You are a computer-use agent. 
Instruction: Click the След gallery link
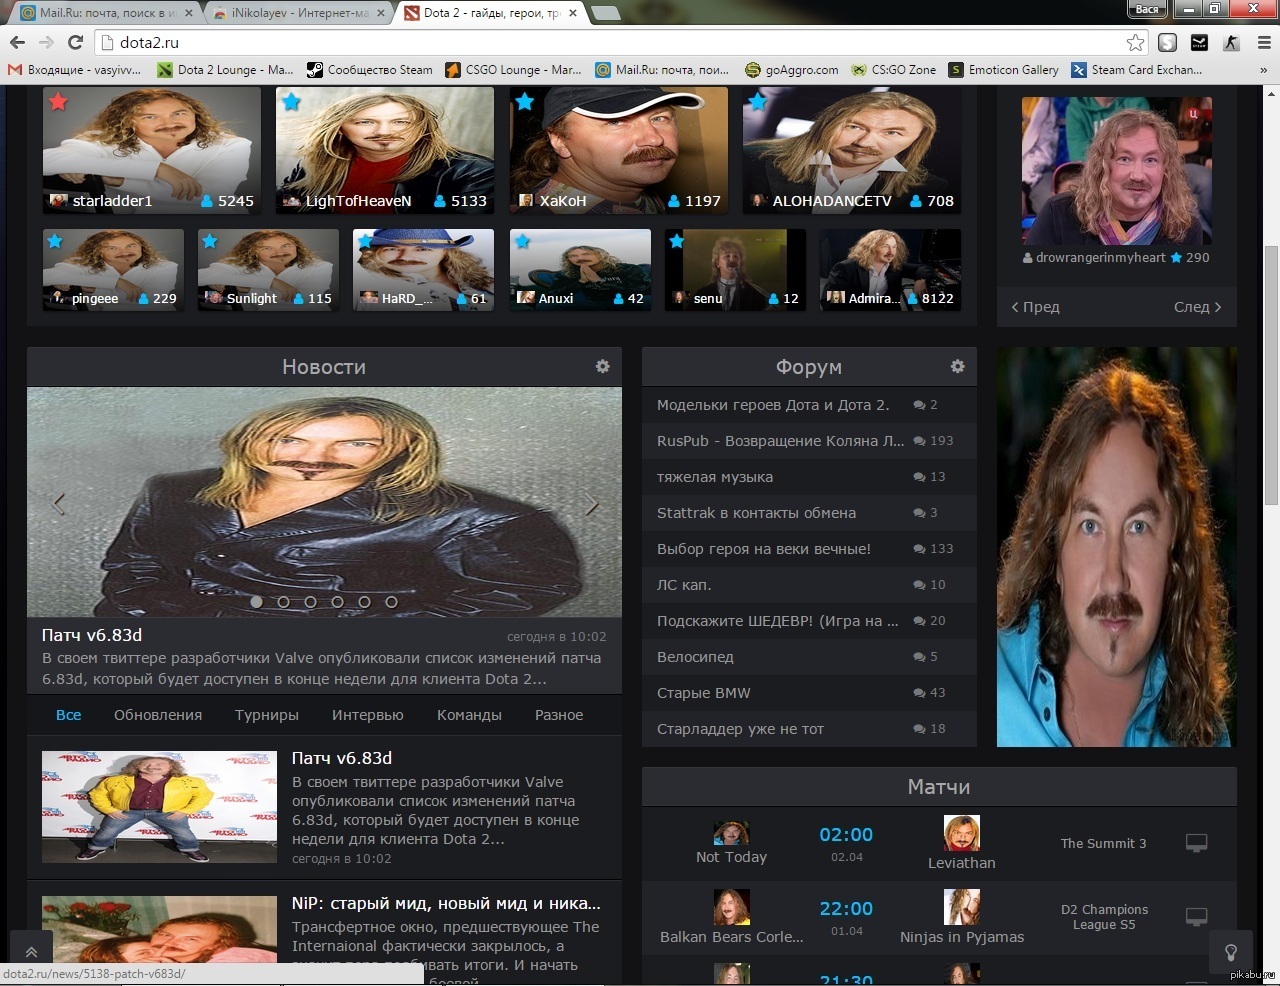[x=1198, y=307]
